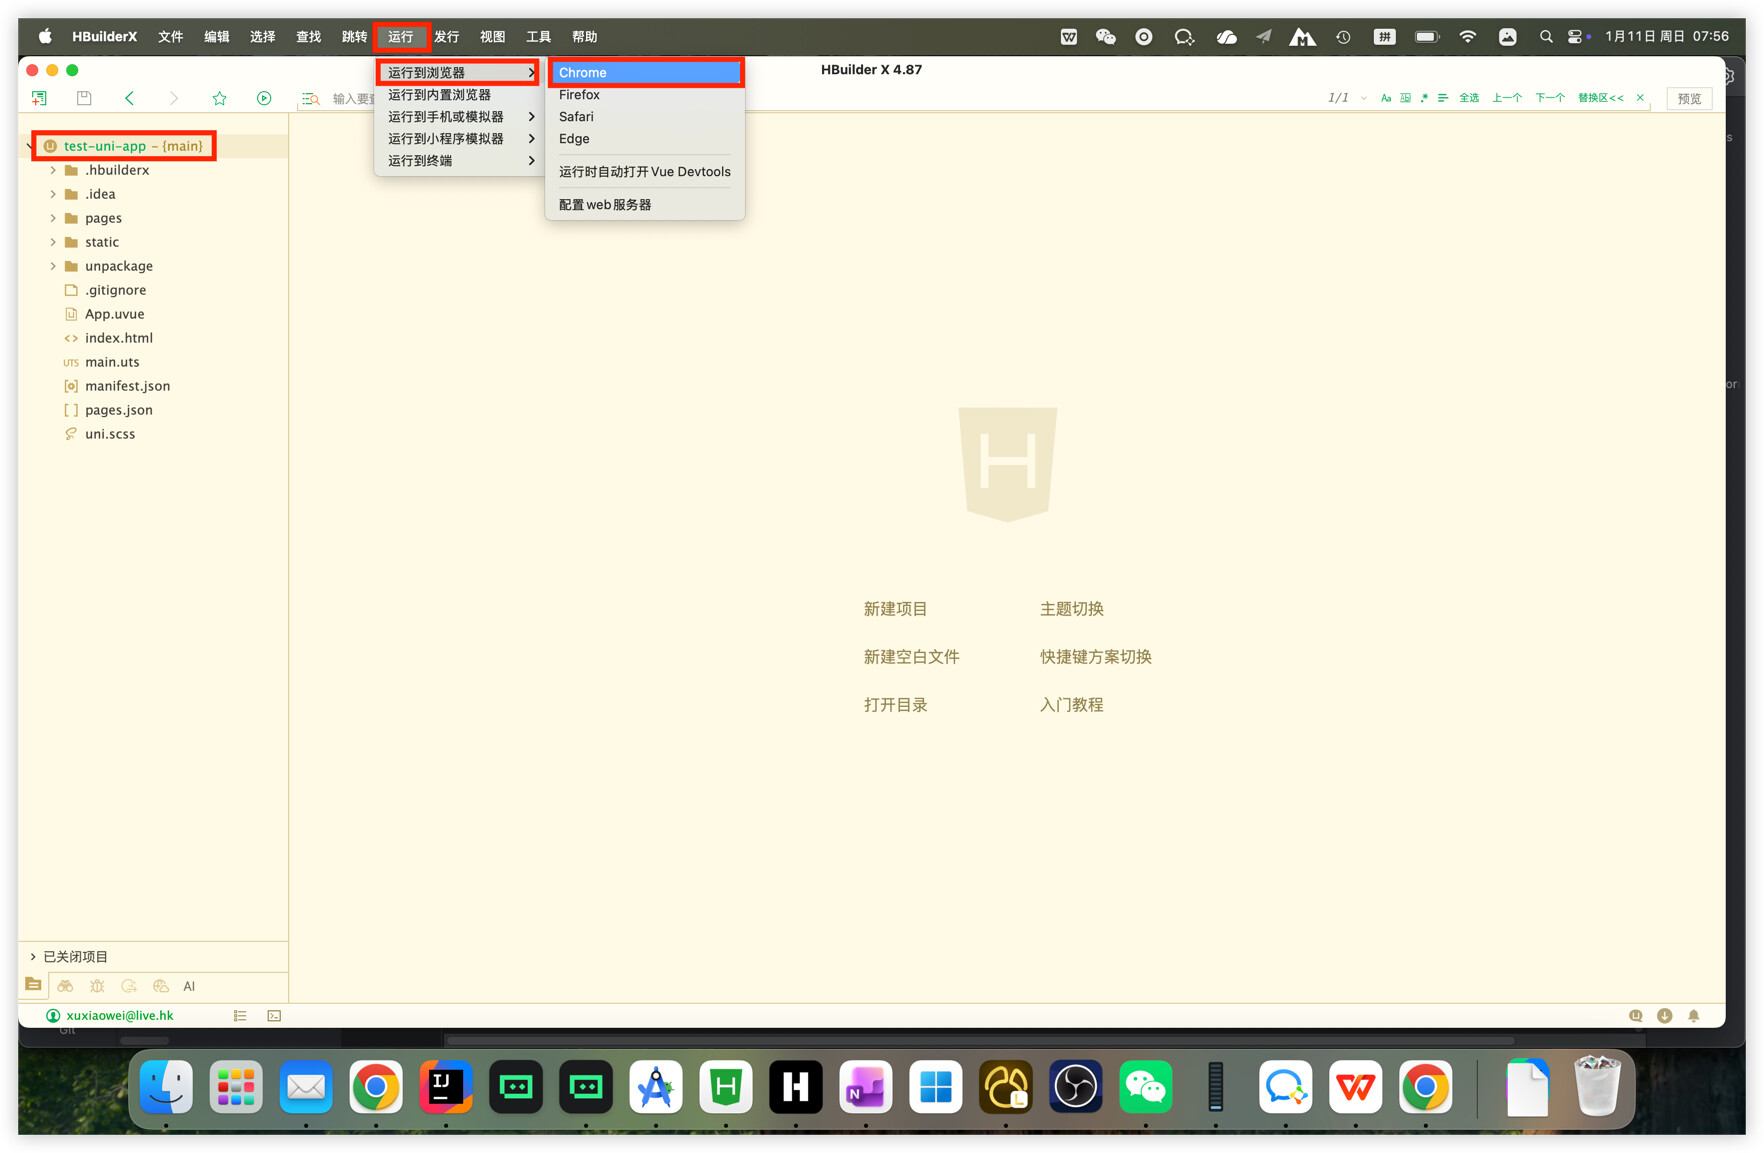Expand the pages folder
Screen dimensions: 1764x1153
pos(53,218)
